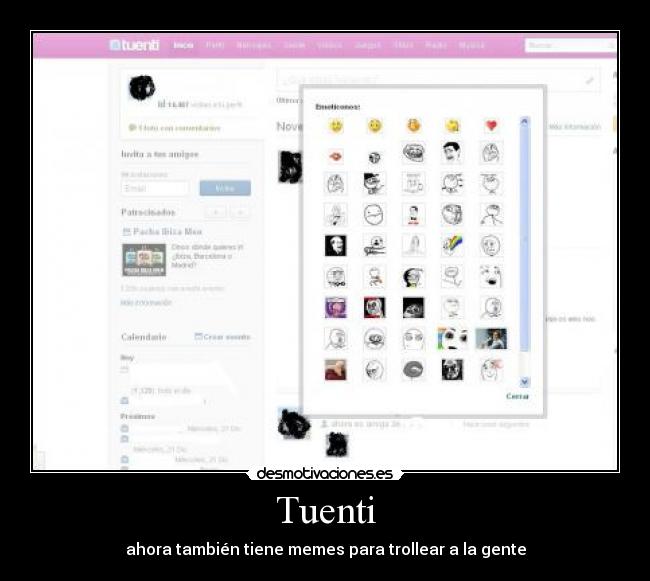
Task: Click the Email invitation input field
Action: [x=155, y=189]
